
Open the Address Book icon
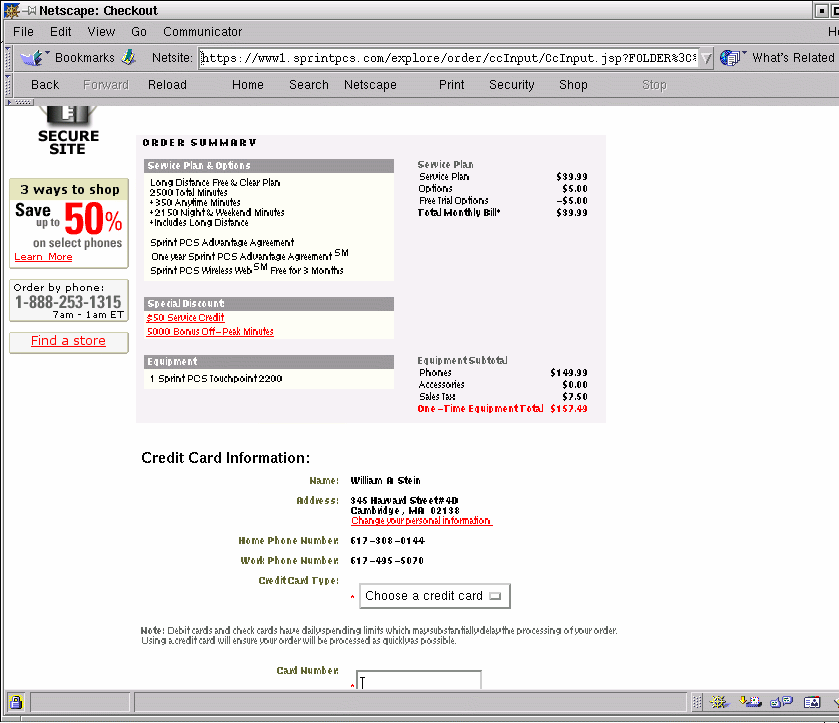point(812,702)
